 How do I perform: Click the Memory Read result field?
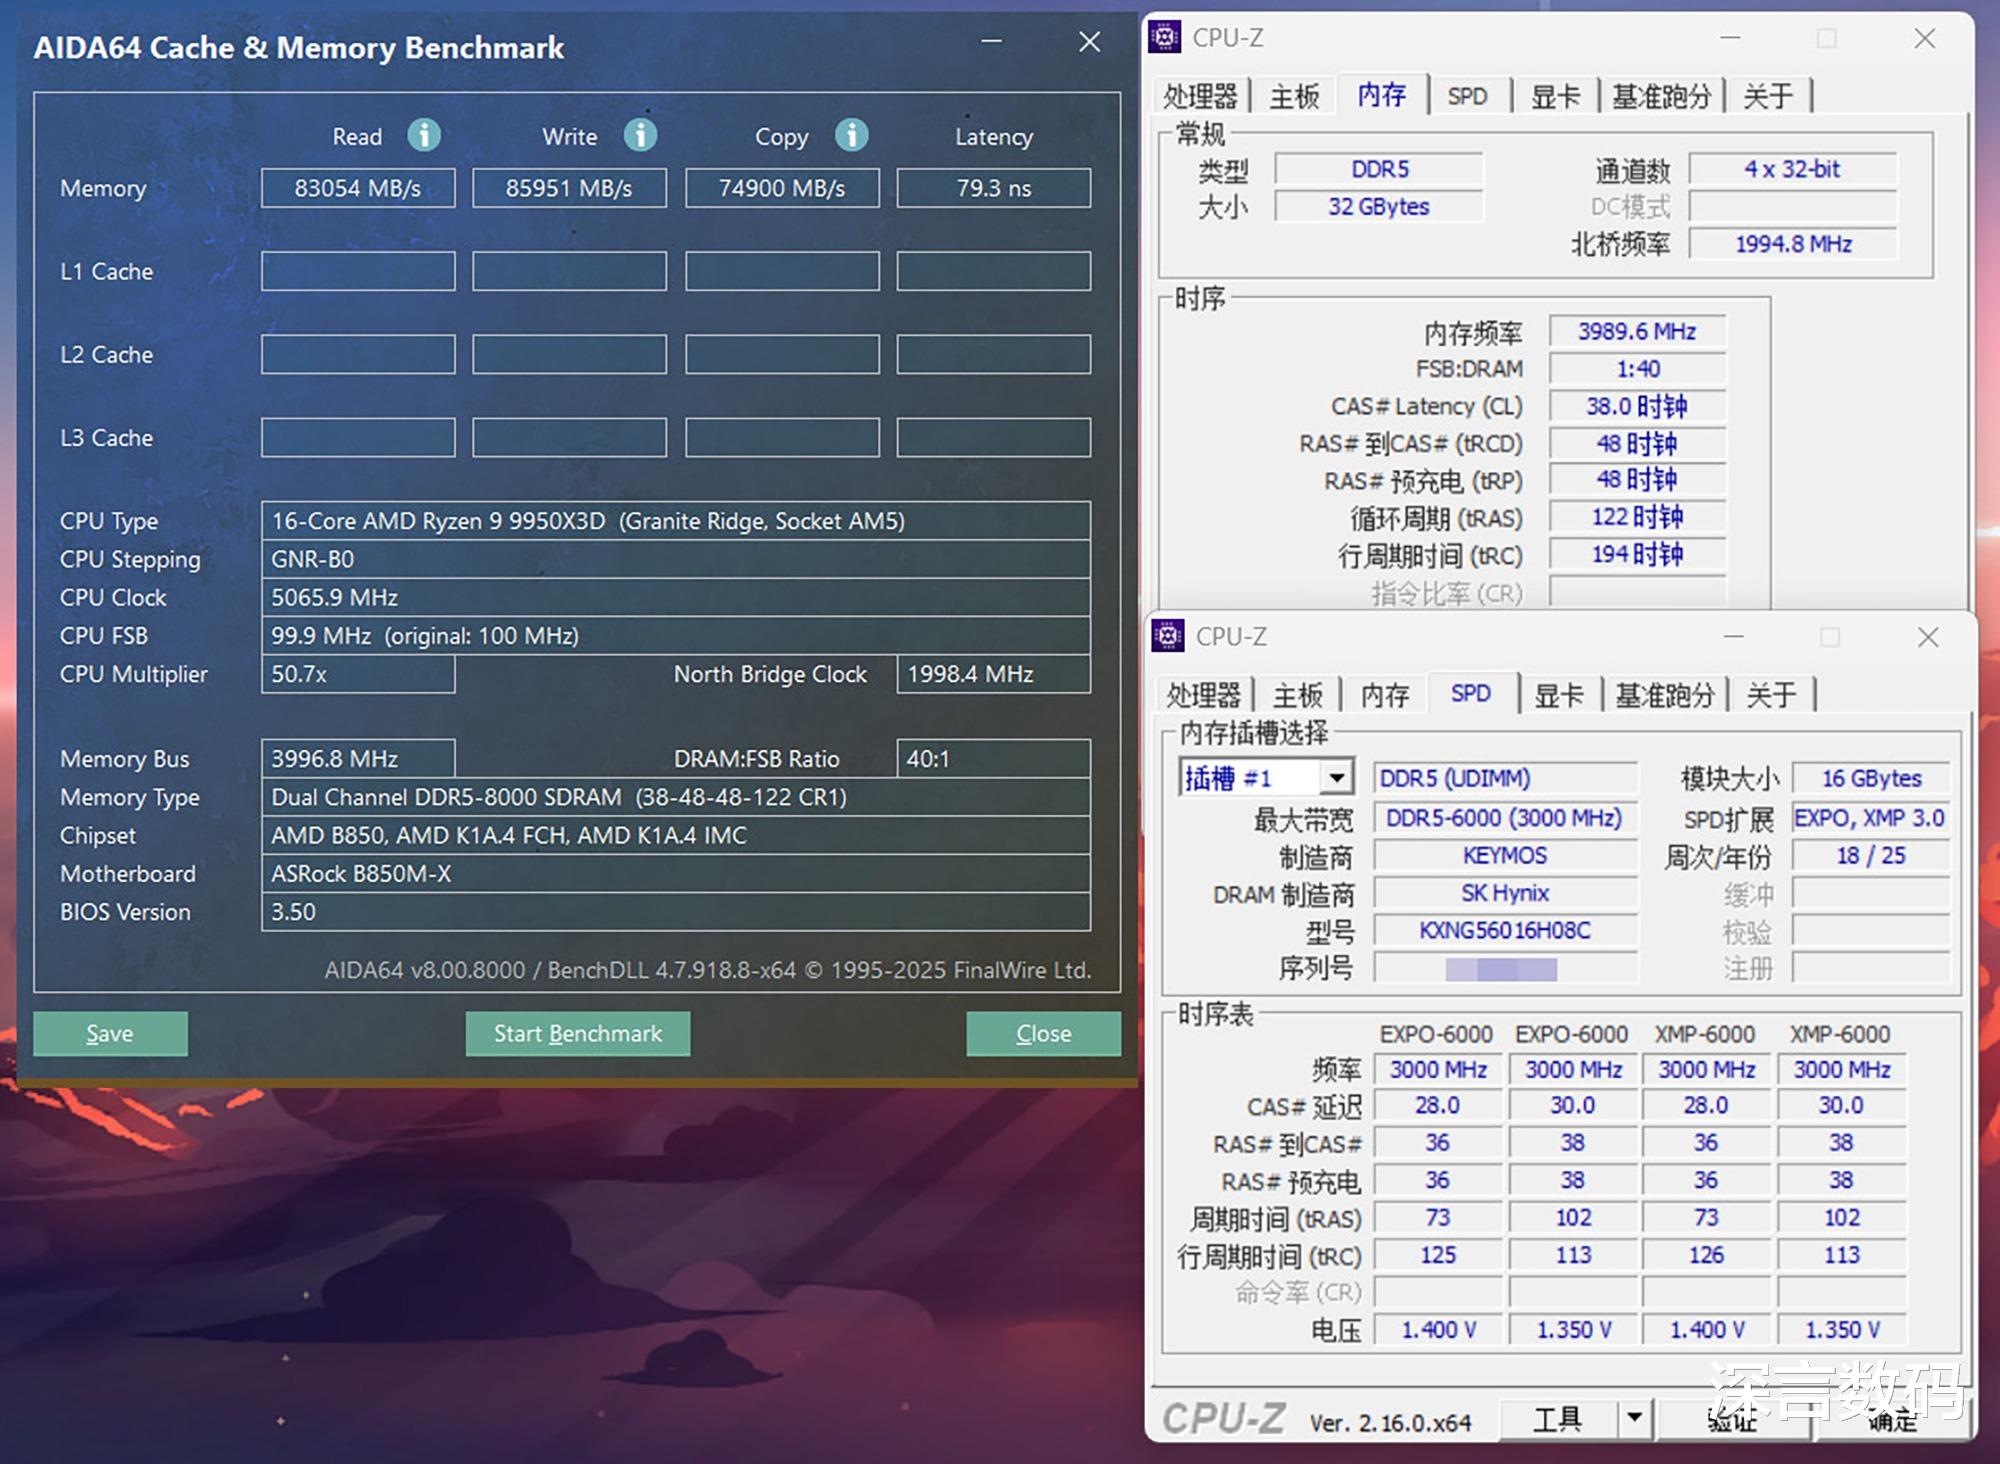point(358,188)
